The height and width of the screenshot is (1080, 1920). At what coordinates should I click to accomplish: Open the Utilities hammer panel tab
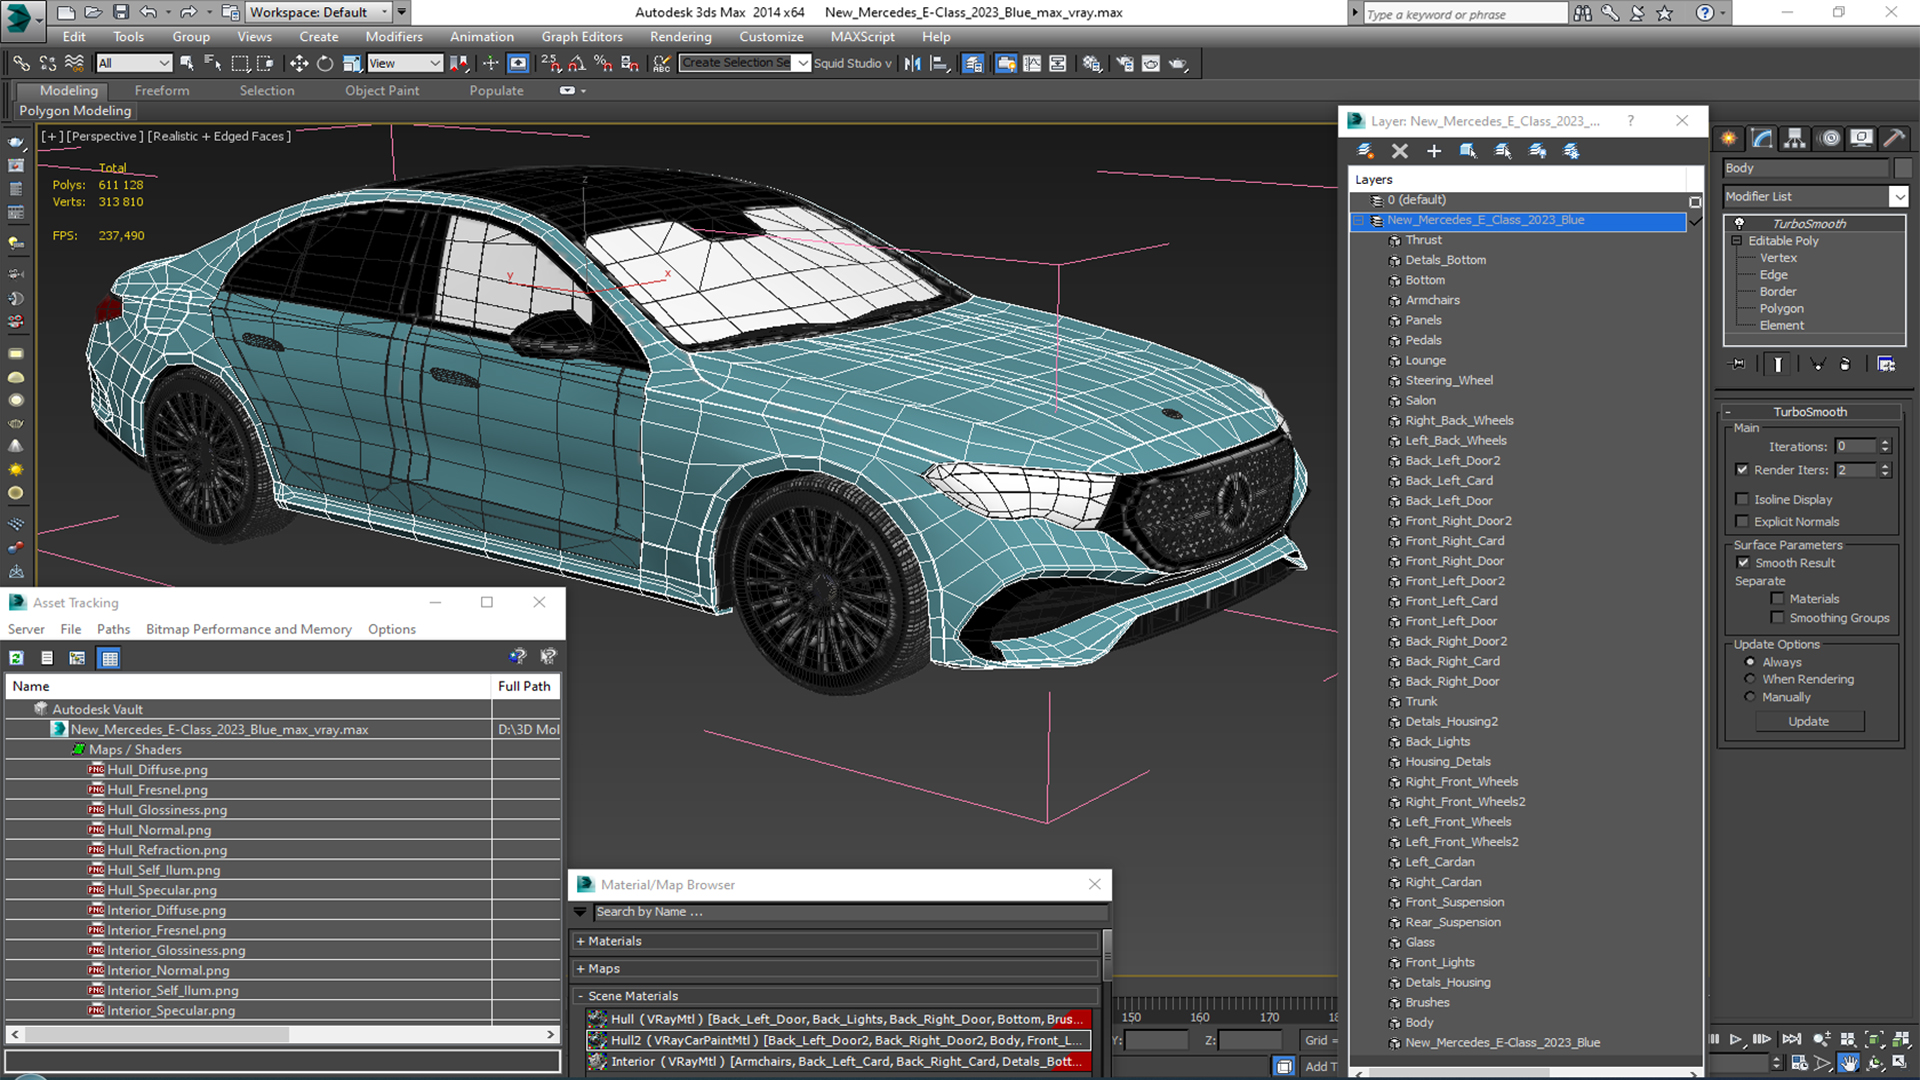[1893, 138]
